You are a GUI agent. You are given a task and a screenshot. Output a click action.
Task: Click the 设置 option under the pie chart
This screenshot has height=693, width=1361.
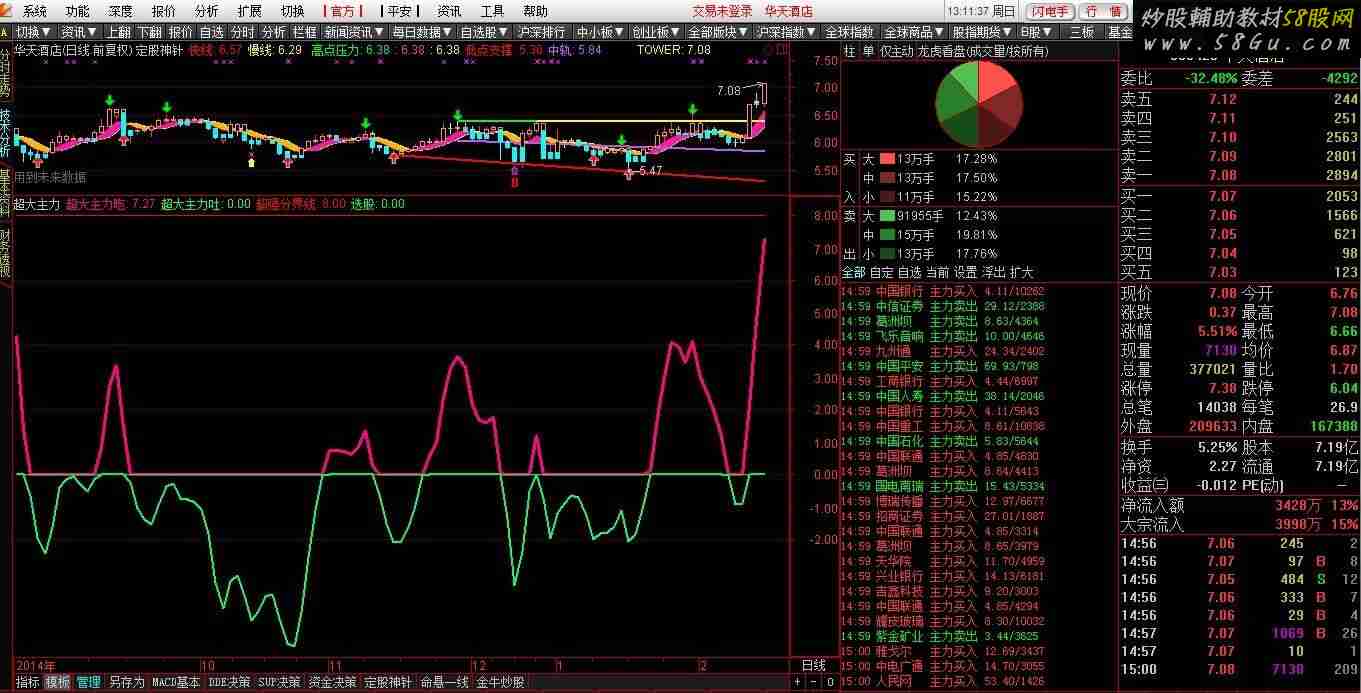tap(965, 272)
